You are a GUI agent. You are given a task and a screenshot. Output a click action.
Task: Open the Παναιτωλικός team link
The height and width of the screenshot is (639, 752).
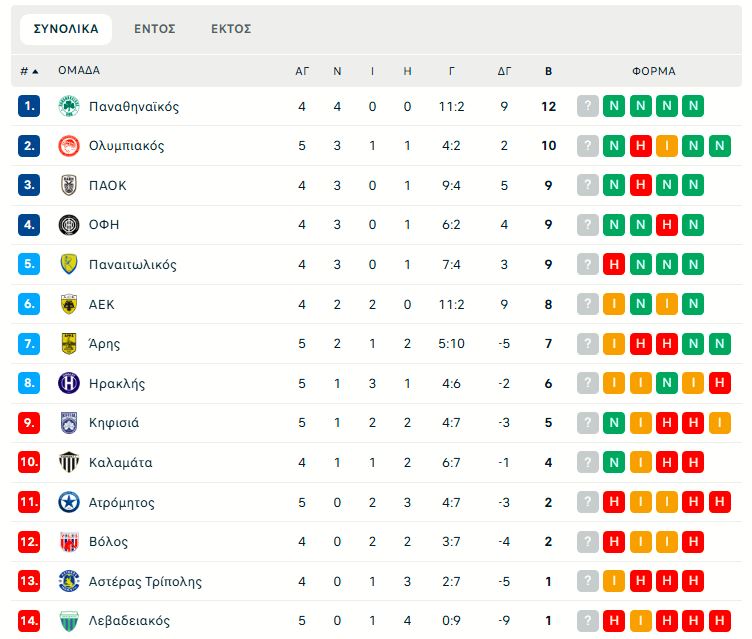coord(133,264)
